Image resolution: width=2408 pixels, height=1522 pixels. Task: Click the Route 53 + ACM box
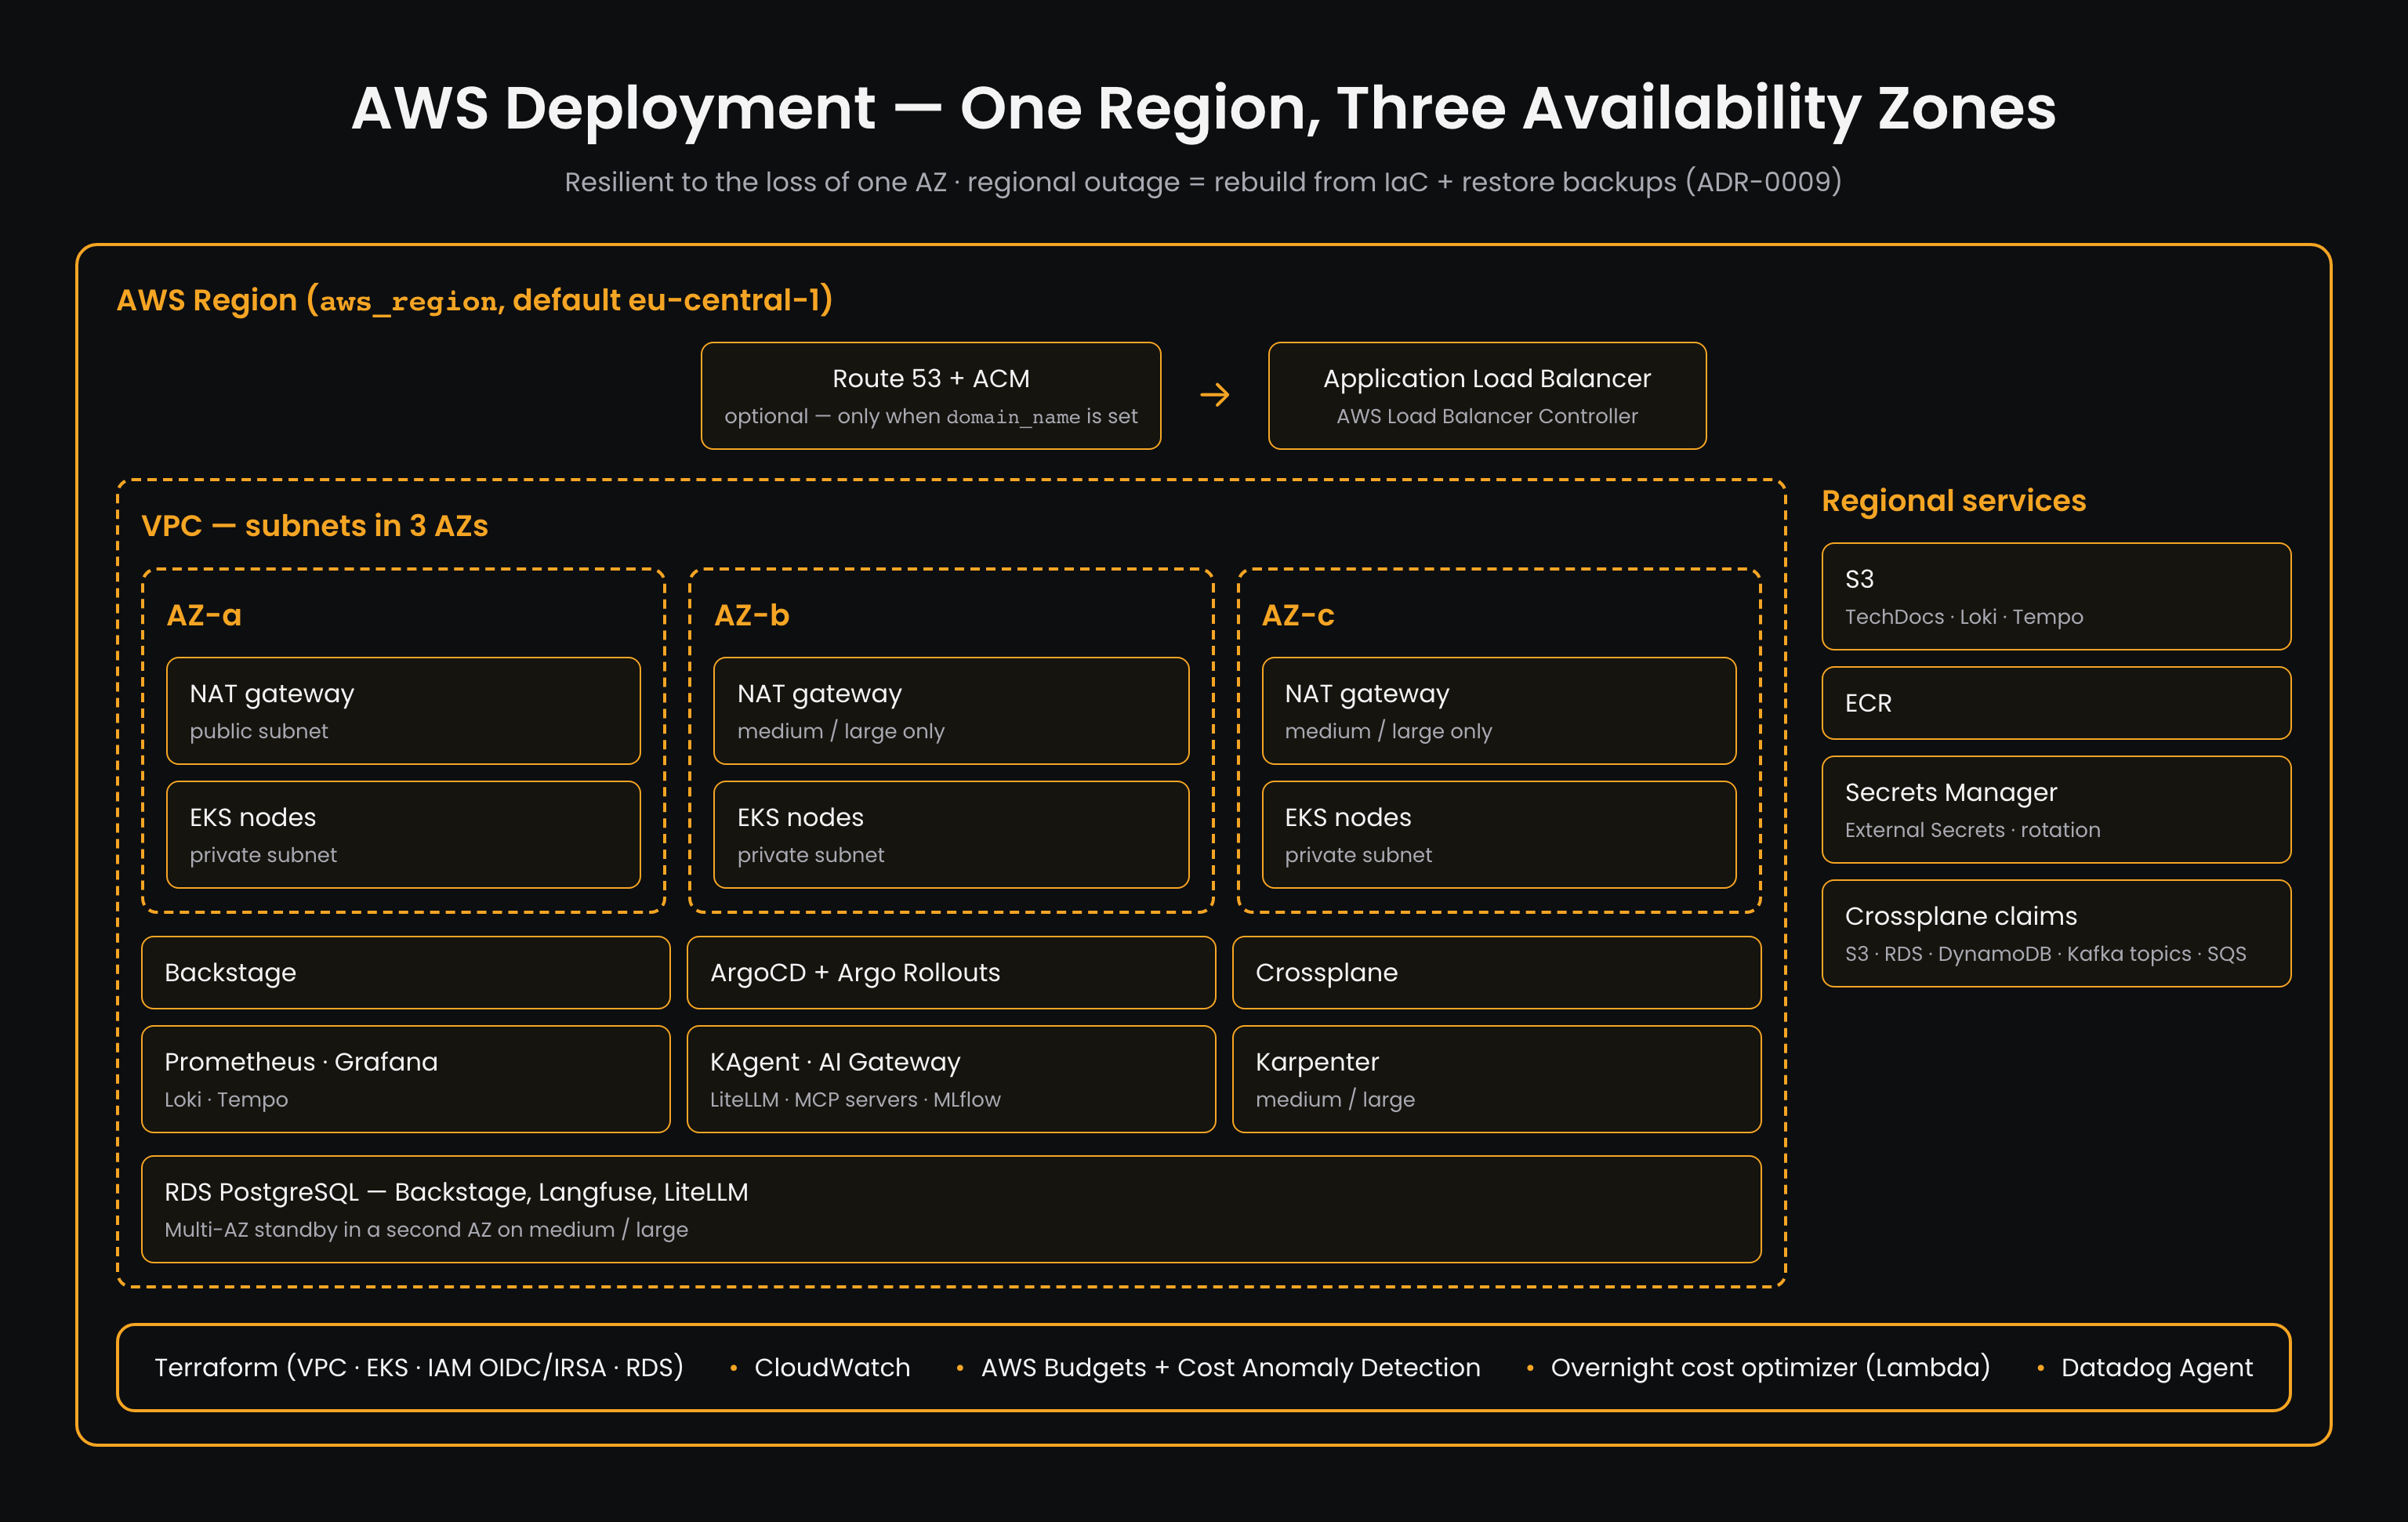point(930,396)
